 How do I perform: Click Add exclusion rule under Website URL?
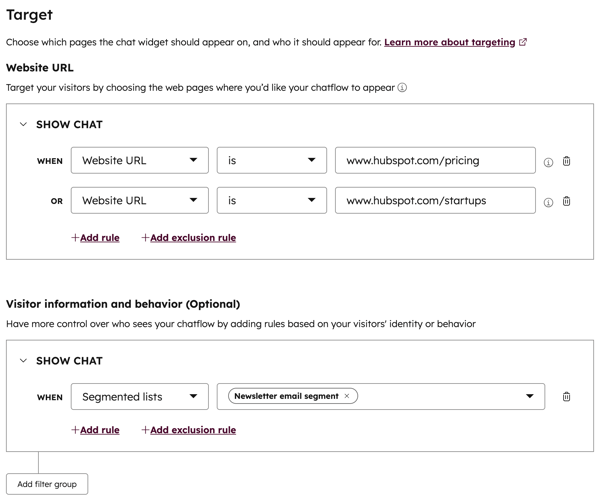point(189,238)
